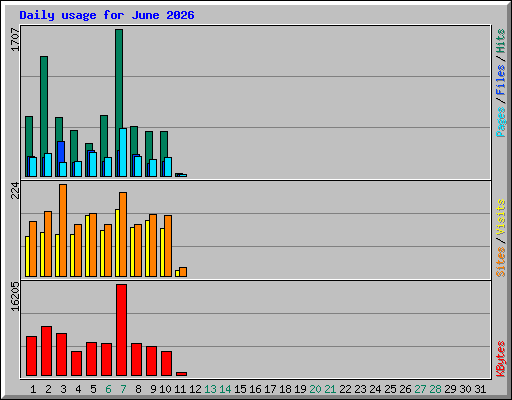The height and width of the screenshot is (400, 512).
Task: Click green day label 27 on the x-axis
Action: (x=420, y=389)
